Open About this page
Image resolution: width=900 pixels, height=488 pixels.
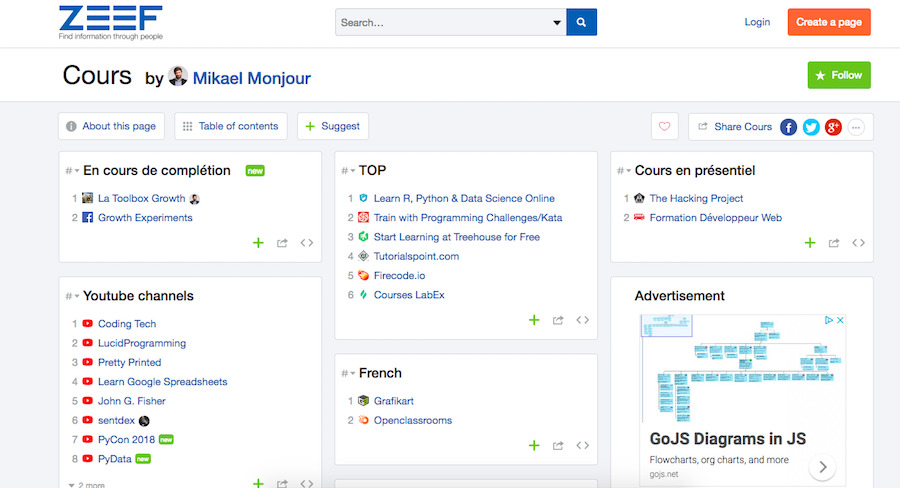pyautogui.click(x=111, y=126)
